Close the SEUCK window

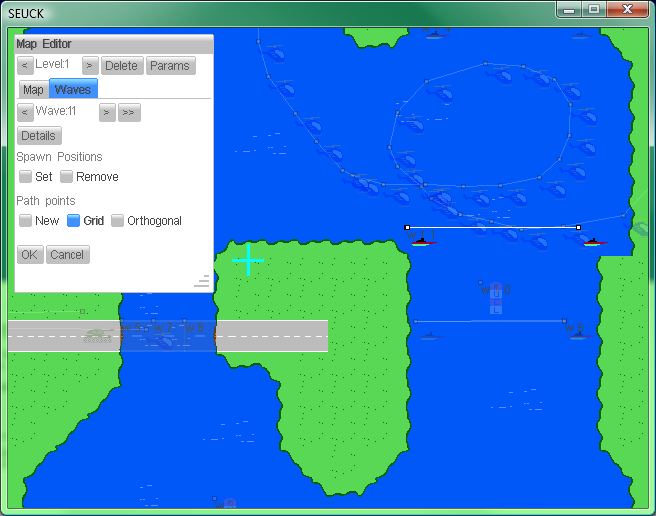(628, 10)
